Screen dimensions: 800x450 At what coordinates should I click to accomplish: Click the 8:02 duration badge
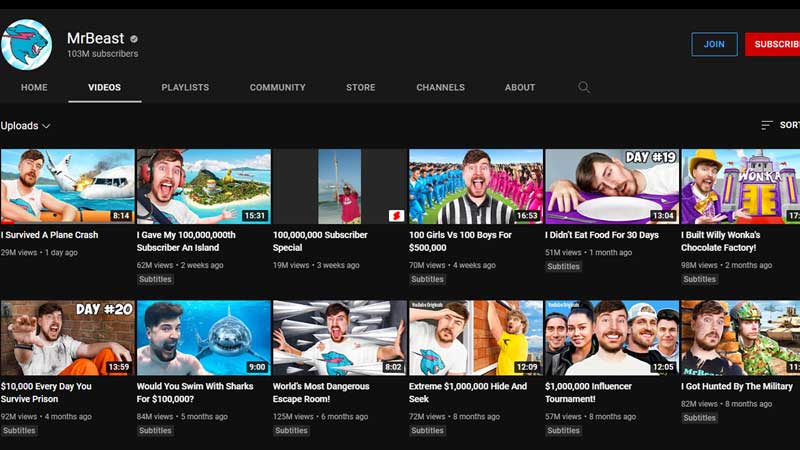click(393, 367)
